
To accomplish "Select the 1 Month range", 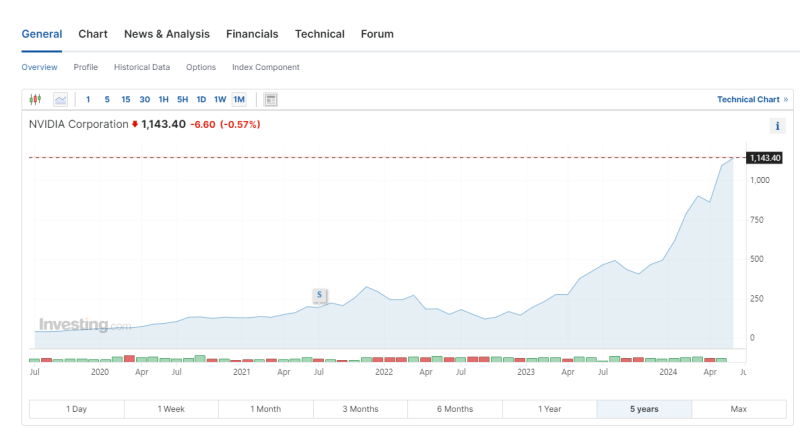I will click(266, 409).
